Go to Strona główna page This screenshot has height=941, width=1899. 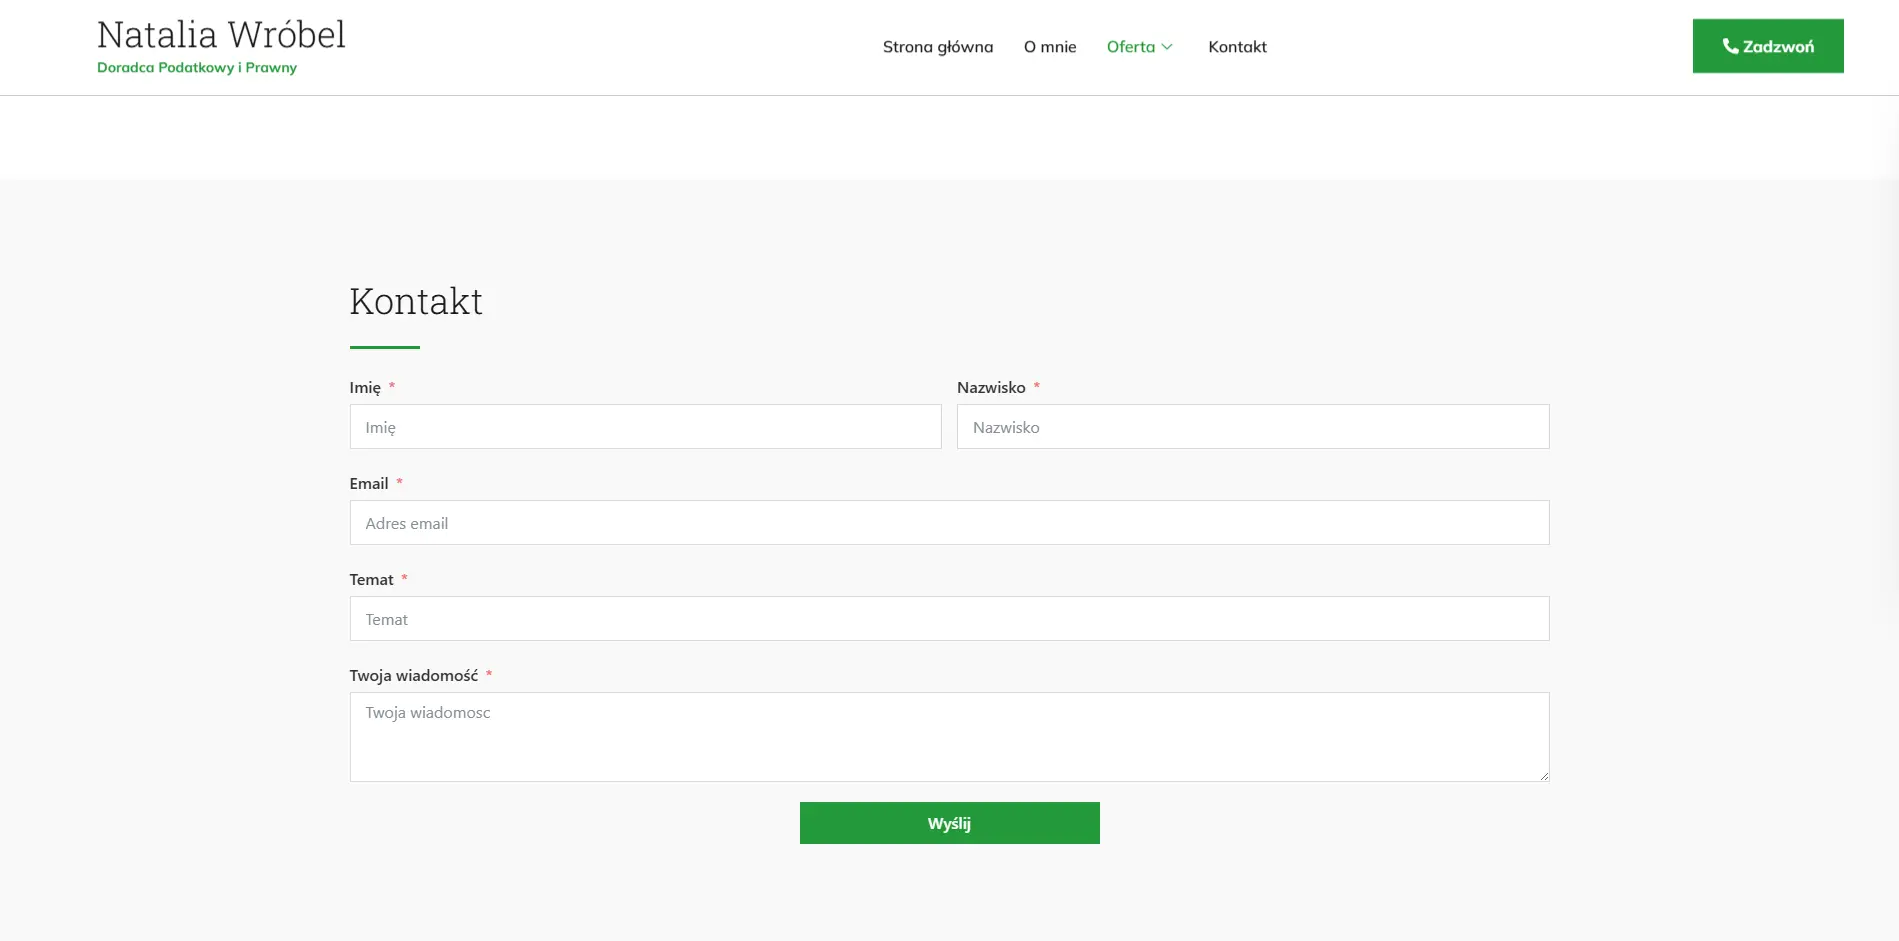click(x=937, y=47)
